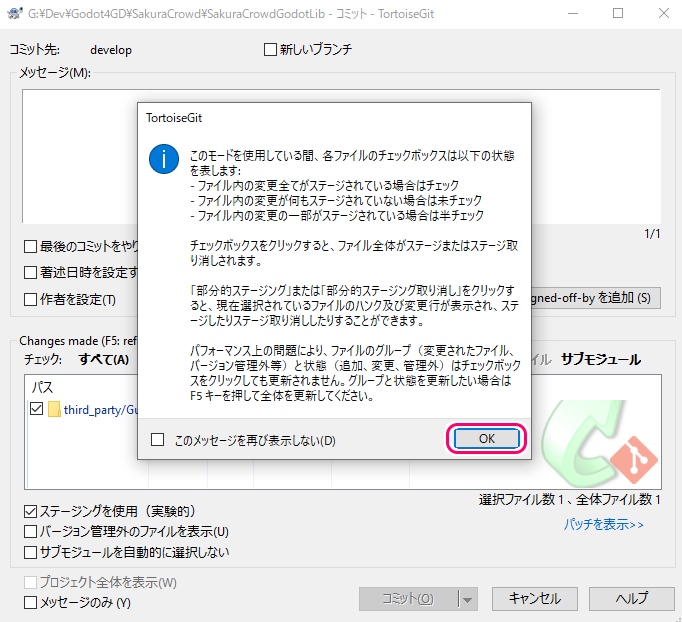Select the サブモジュール check filter

pos(600,359)
